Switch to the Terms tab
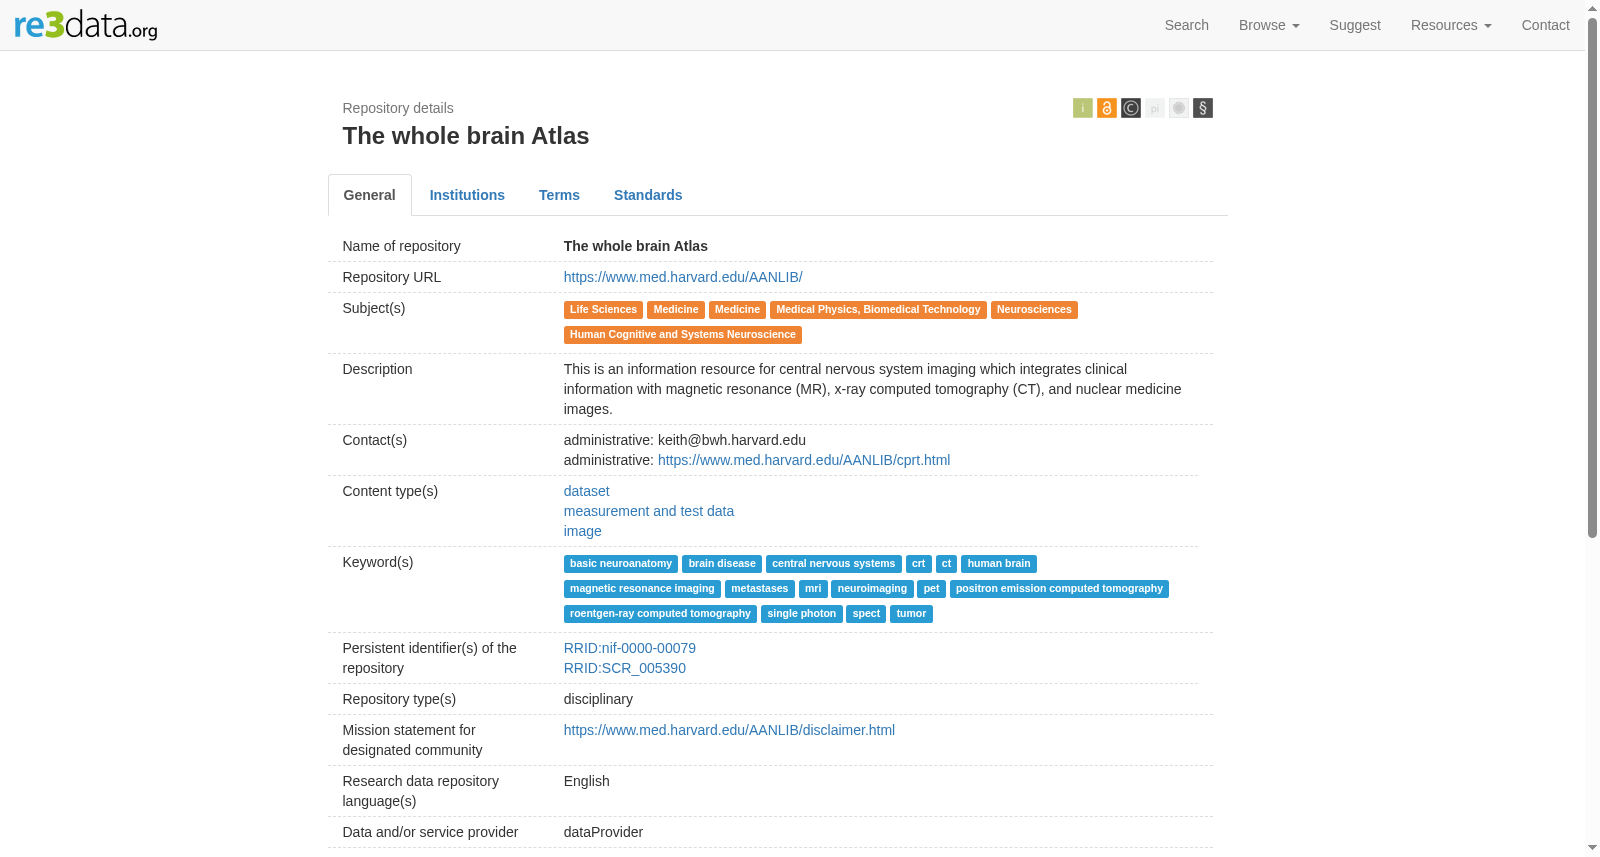This screenshot has height=857, width=1600. 559,195
